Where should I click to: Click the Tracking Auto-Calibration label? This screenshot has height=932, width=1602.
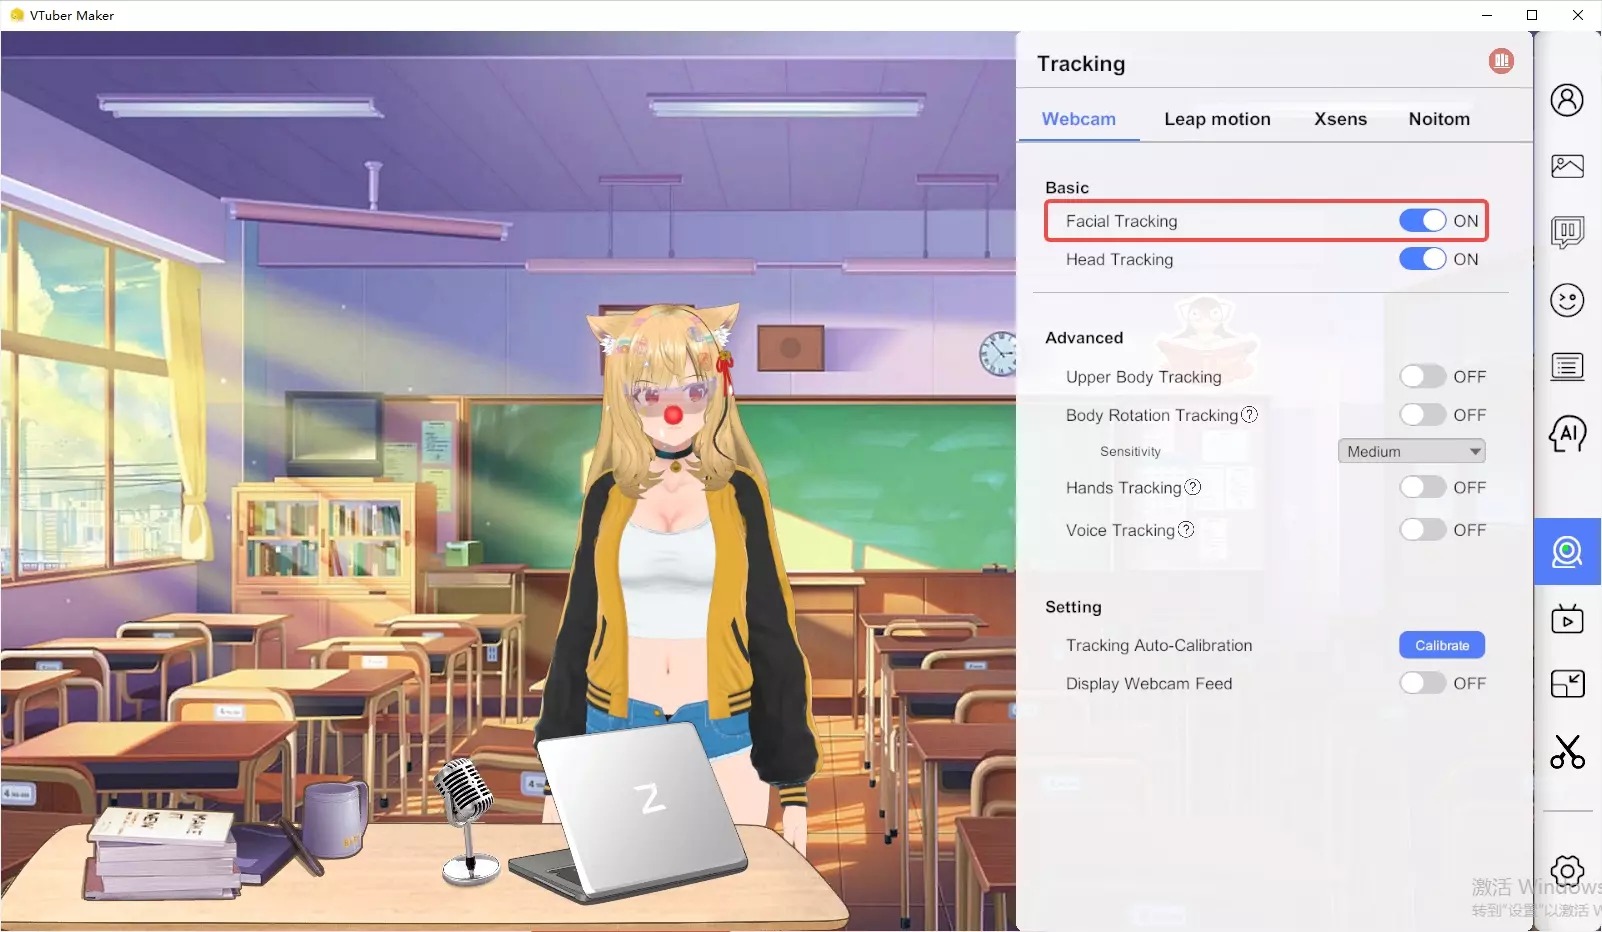point(1159,645)
